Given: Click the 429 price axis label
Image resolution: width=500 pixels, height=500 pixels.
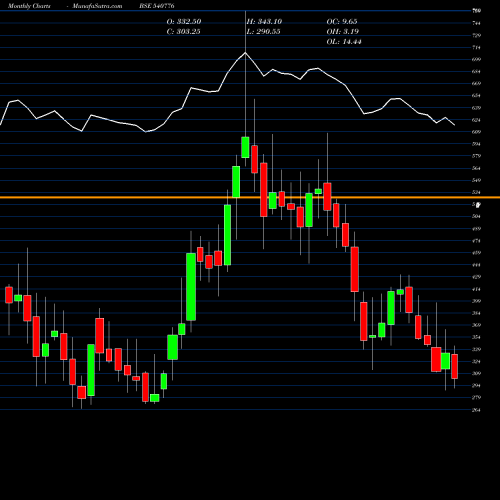Looking at the screenshot, I should 476,277.
